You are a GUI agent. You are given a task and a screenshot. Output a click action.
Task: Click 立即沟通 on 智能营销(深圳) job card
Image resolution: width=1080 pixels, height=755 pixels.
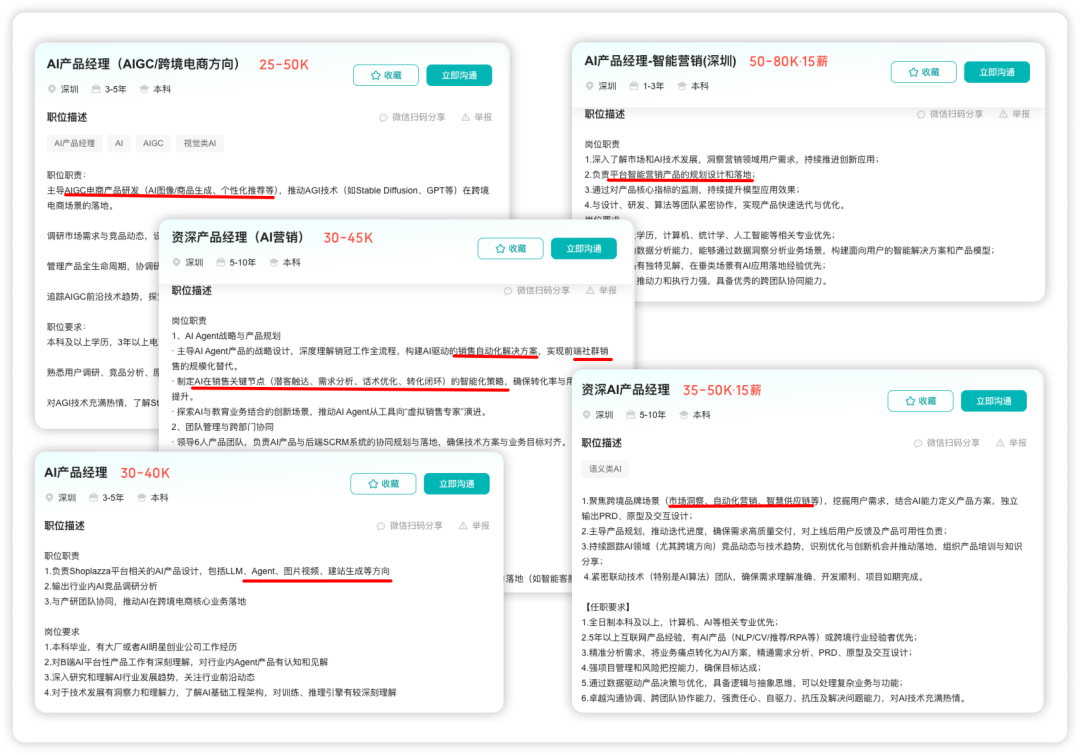[x=997, y=72]
